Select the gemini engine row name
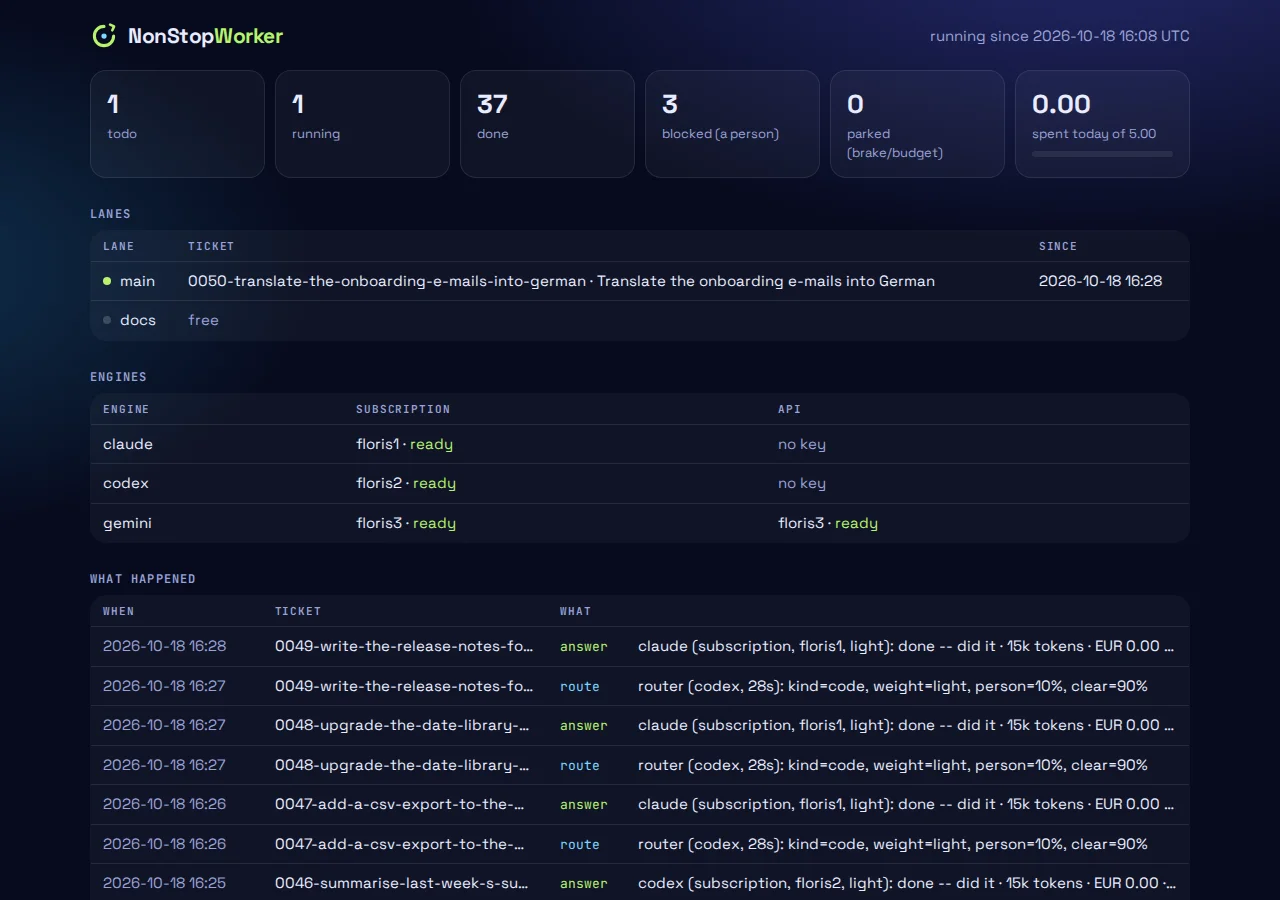Screen dimensions: 1280x900 pos(127,523)
